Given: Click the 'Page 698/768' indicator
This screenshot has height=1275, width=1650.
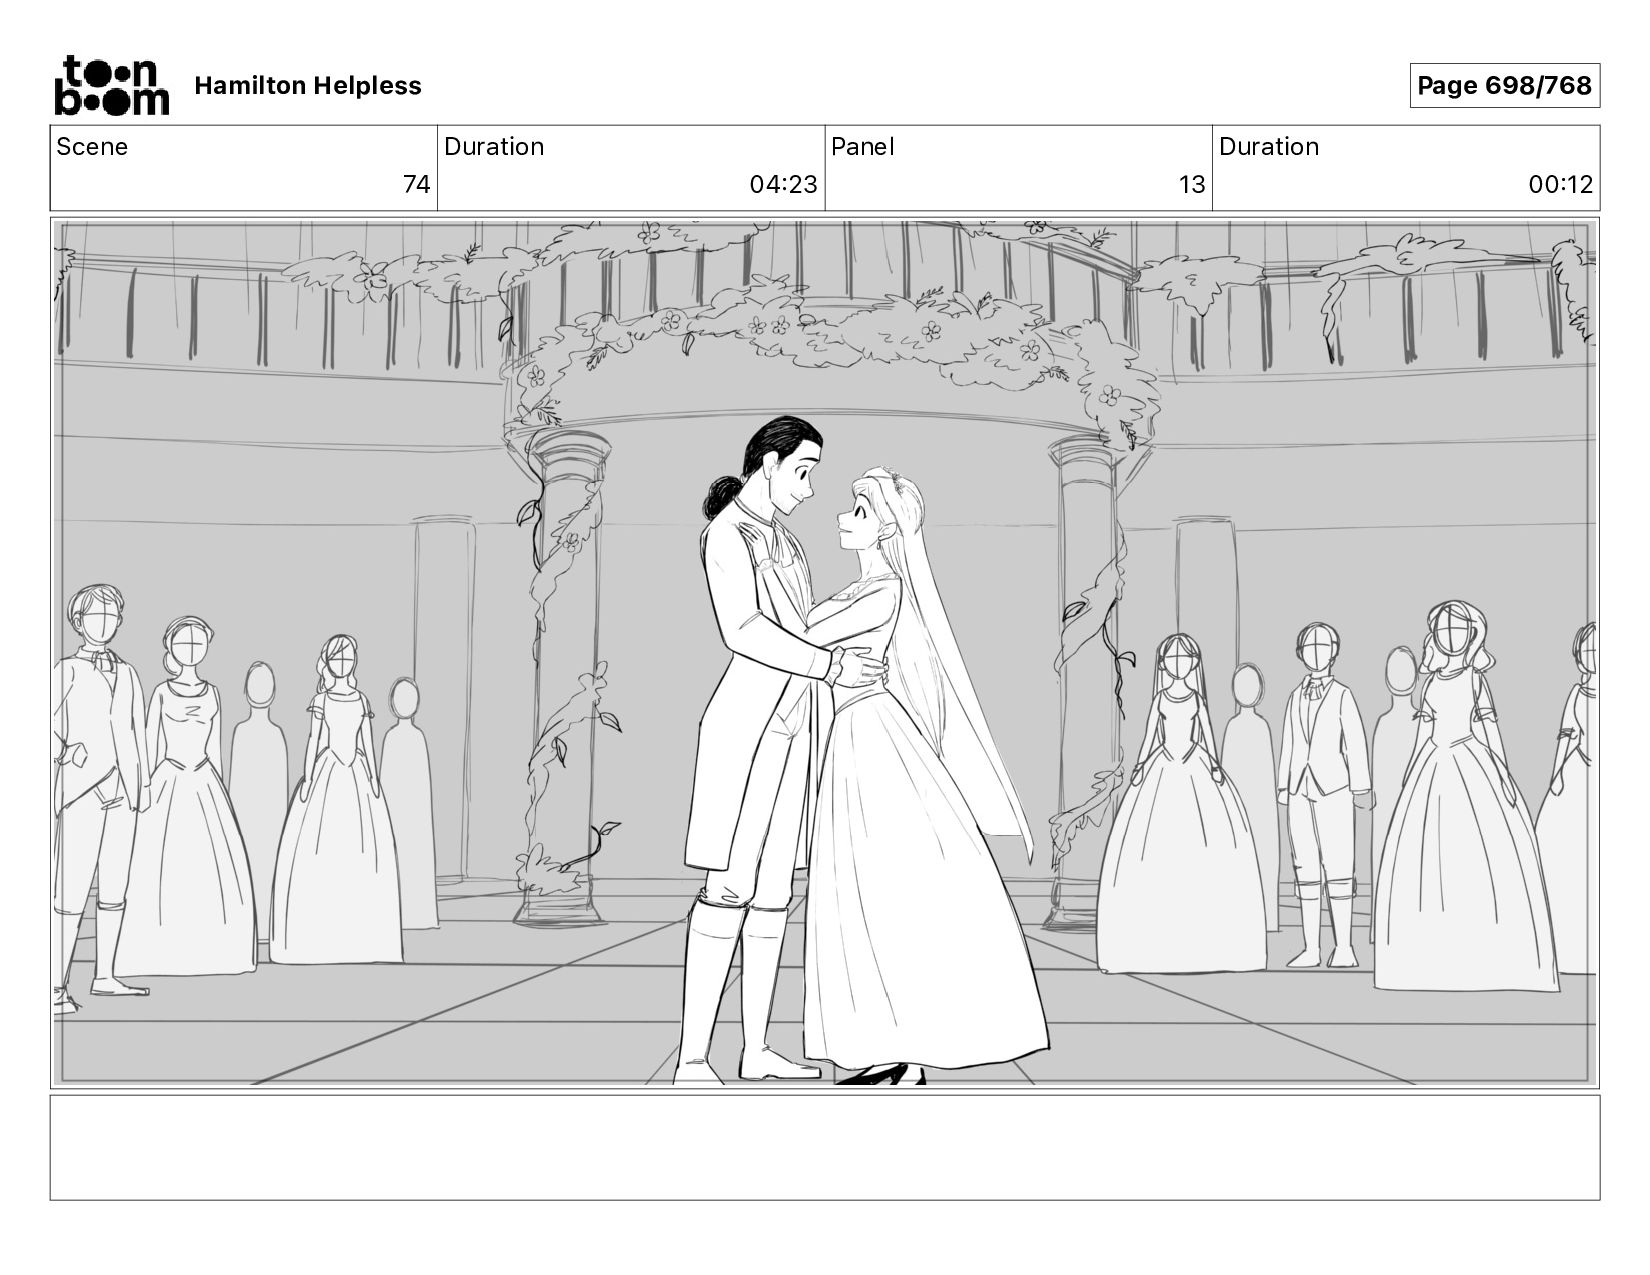Looking at the screenshot, I should coord(1504,86).
